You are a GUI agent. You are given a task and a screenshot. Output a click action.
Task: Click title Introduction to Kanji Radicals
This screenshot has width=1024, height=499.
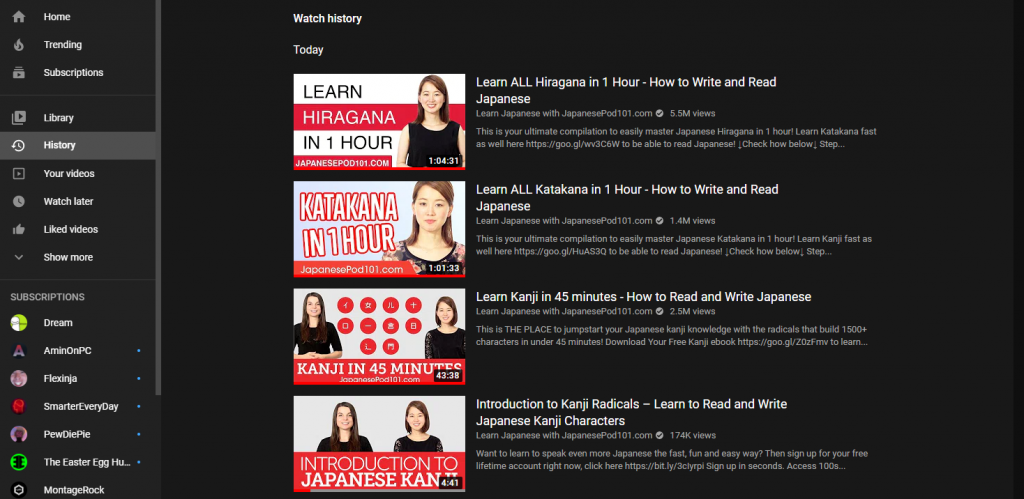coord(632,412)
